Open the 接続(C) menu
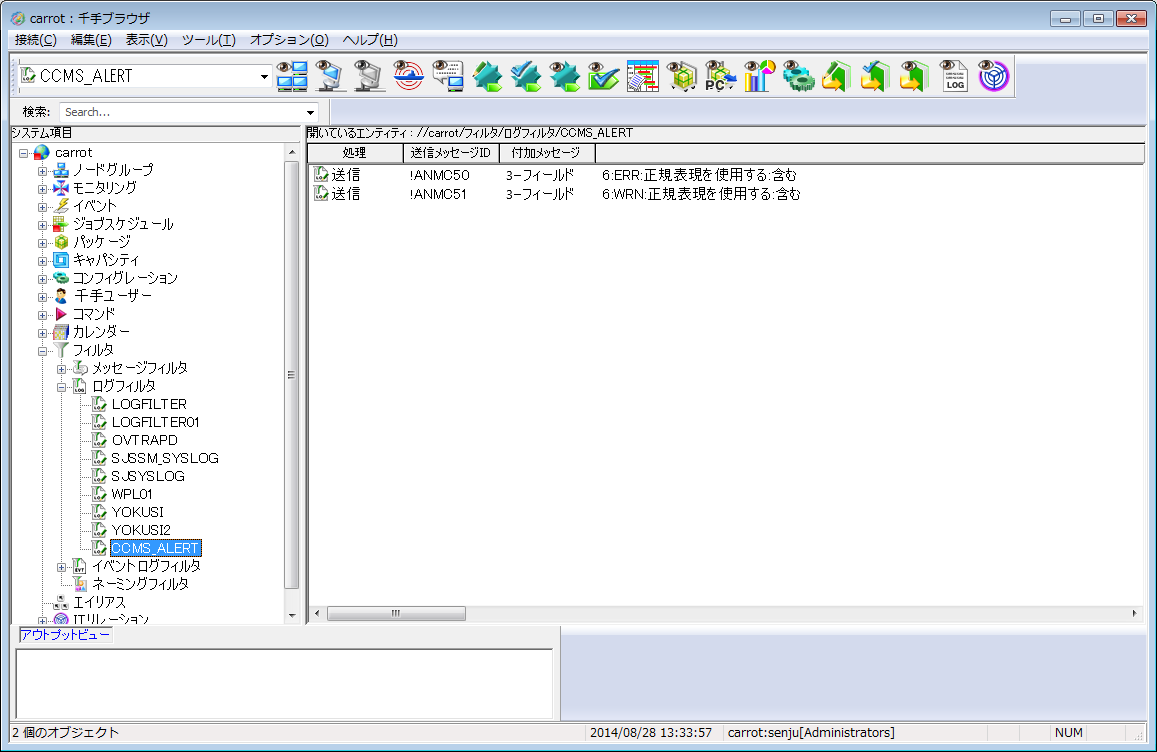The height and width of the screenshot is (752, 1157). tap(35, 40)
